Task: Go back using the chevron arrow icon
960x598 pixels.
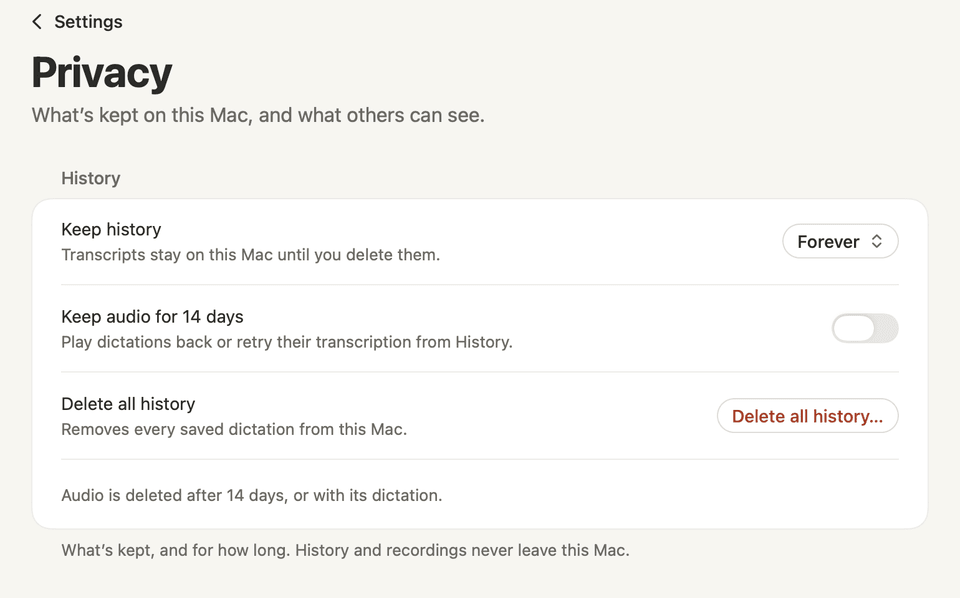Action: click(x=37, y=22)
